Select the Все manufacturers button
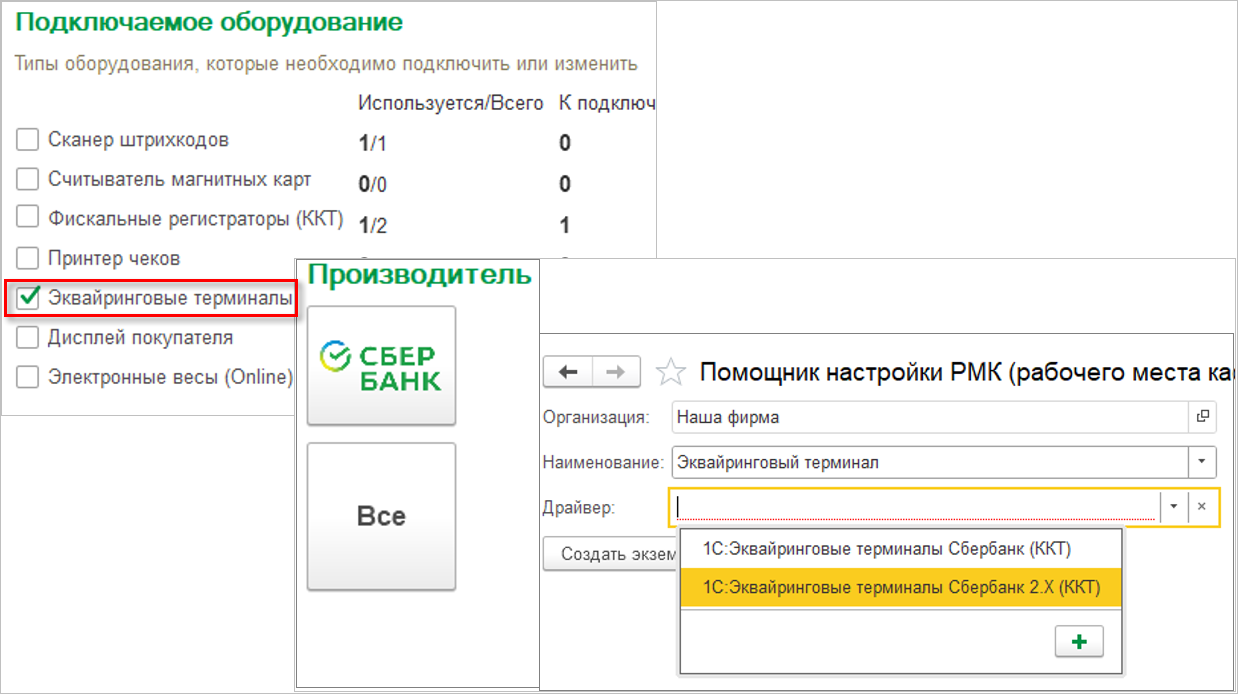1238x694 pixels. click(x=381, y=516)
